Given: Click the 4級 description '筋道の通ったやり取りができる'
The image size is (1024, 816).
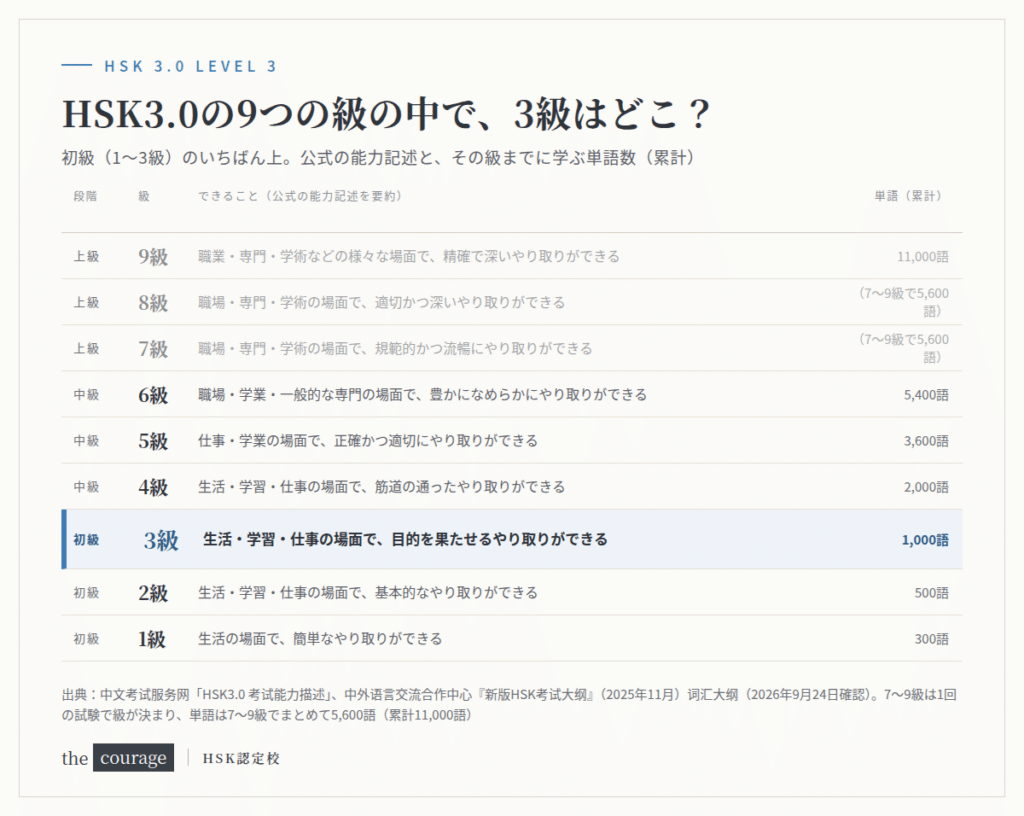Looking at the screenshot, I should click(x=470, y=487).
